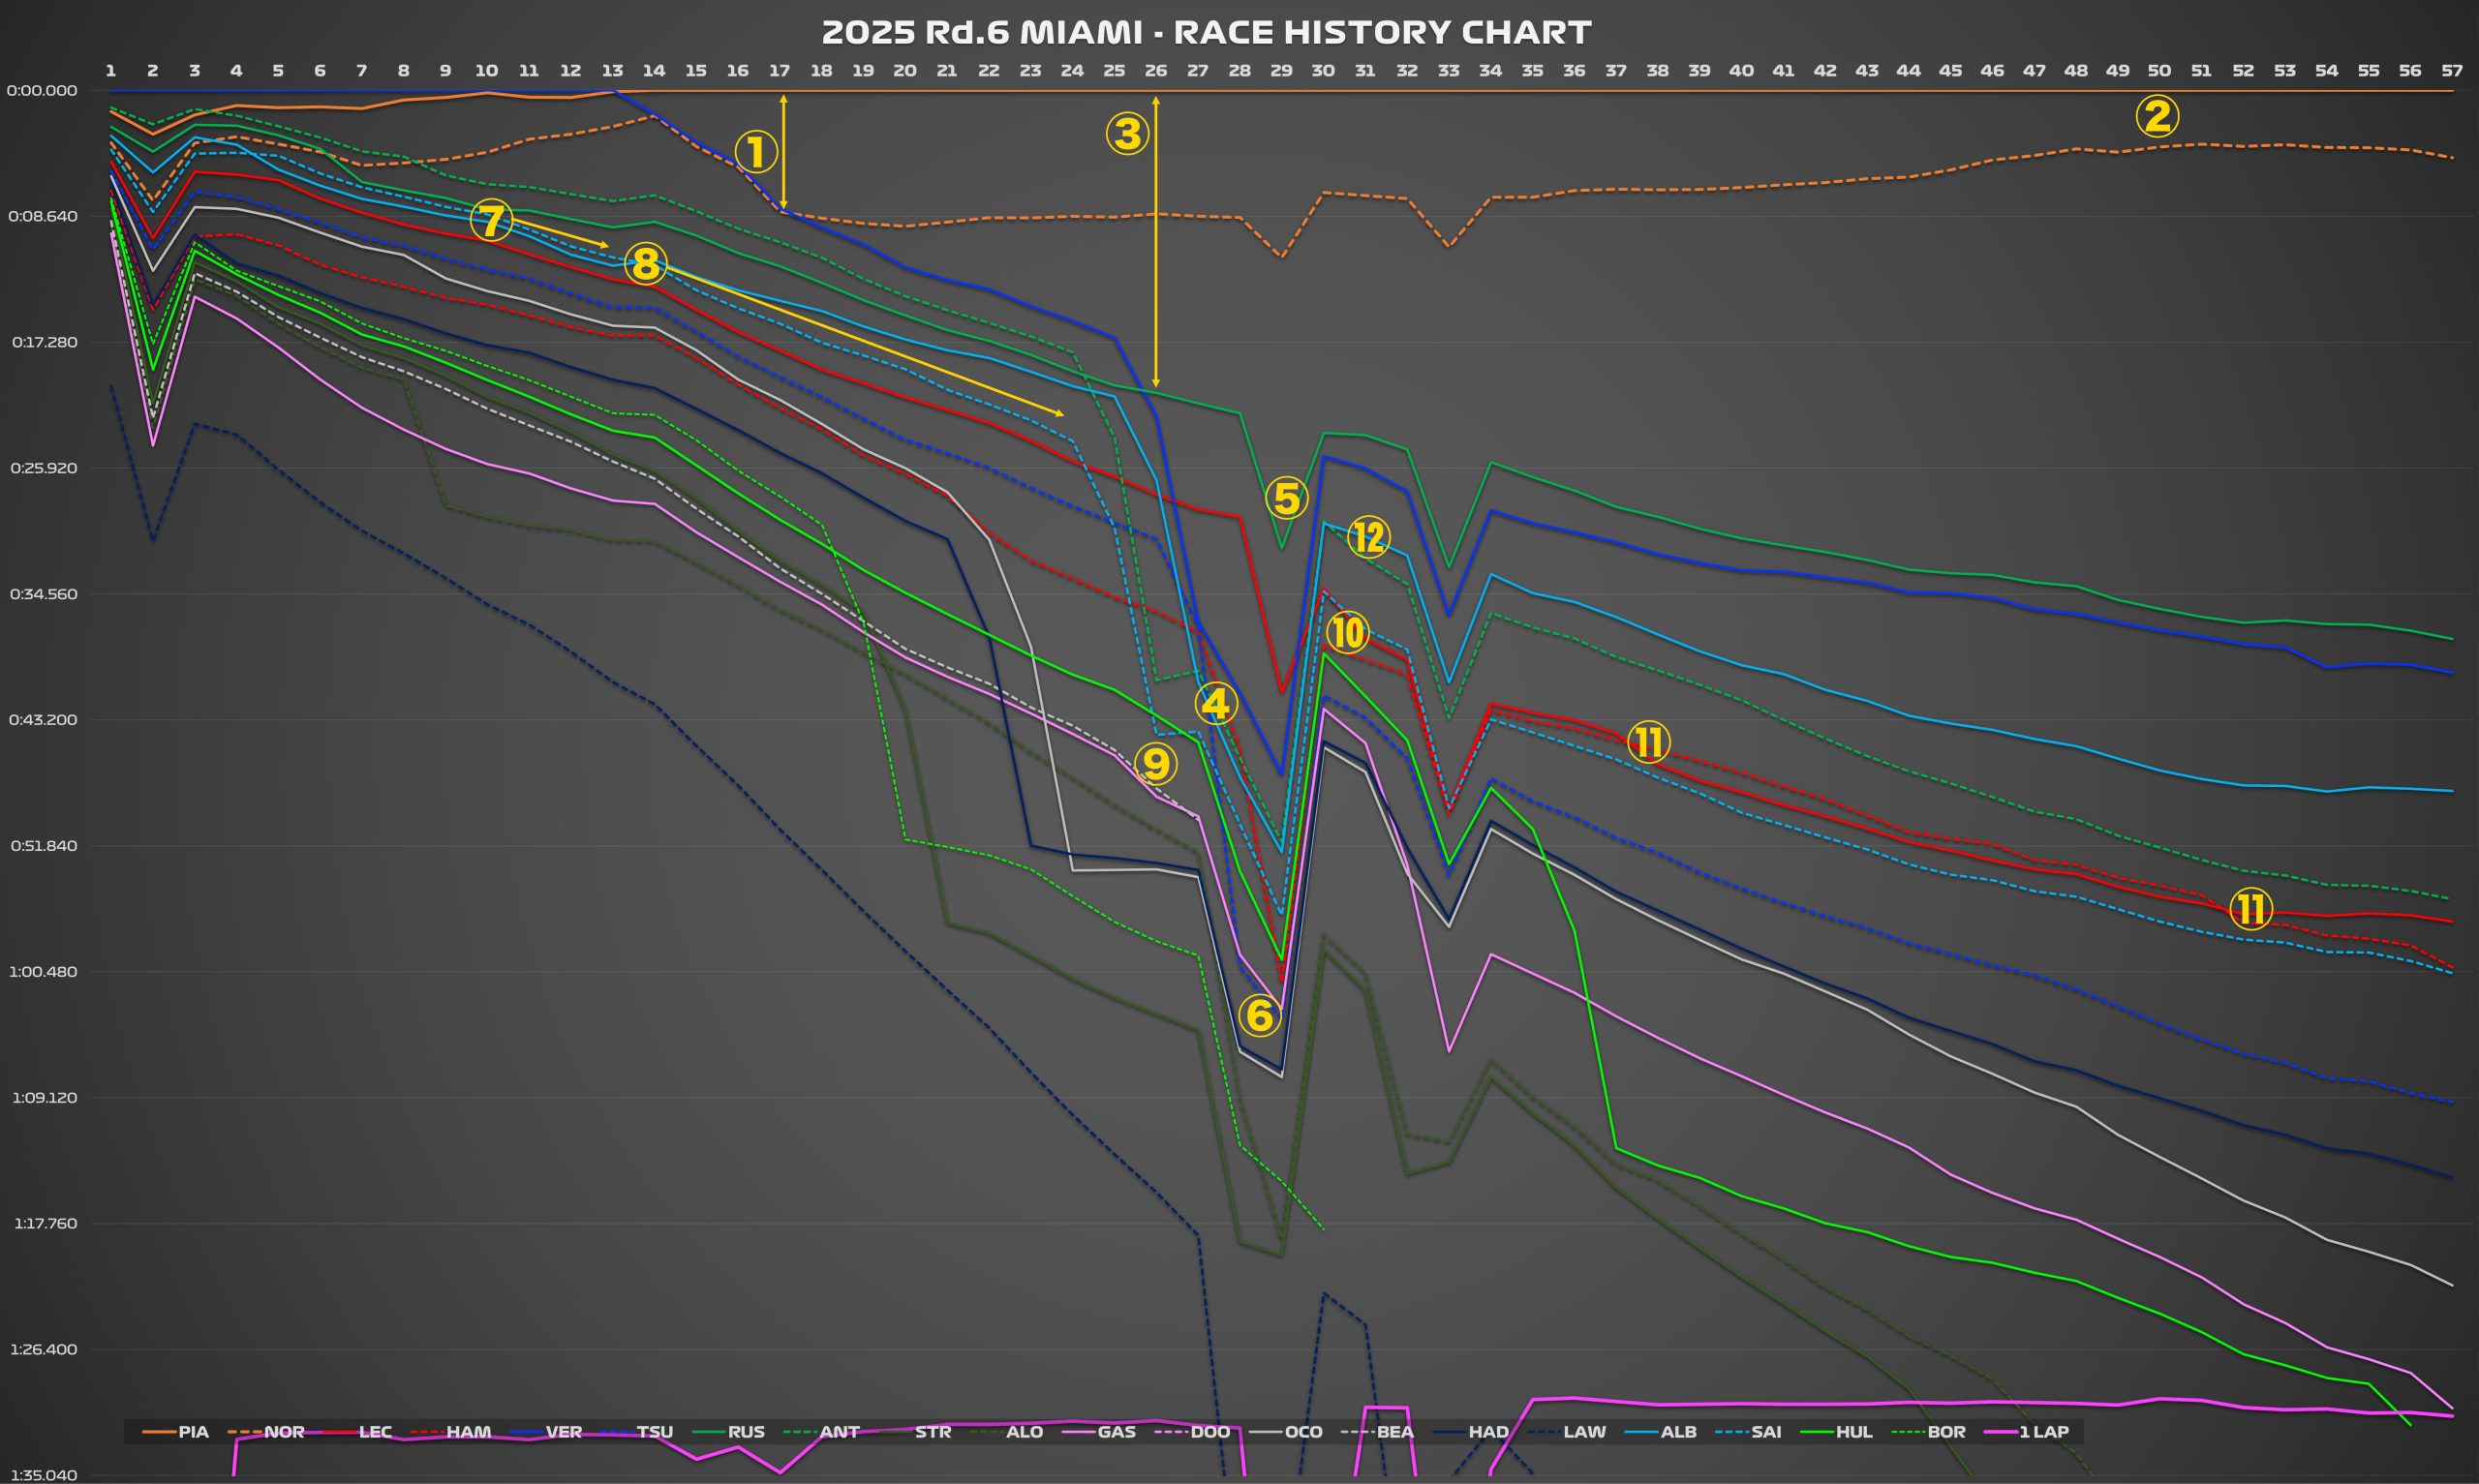Click the circled number 6 annotation marker
This screenshot has height=1484, width=2479.
point(1259,1016)
